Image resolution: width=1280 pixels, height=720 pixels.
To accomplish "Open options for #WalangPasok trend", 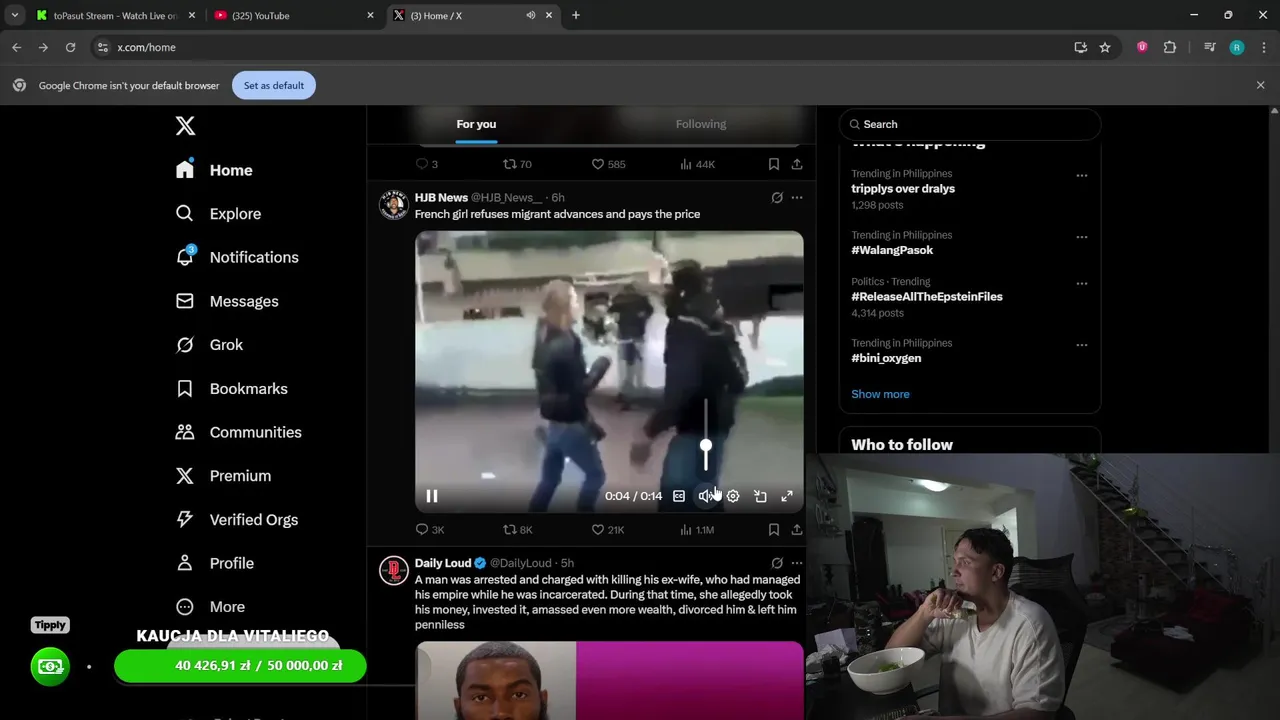I will 1081,237.
